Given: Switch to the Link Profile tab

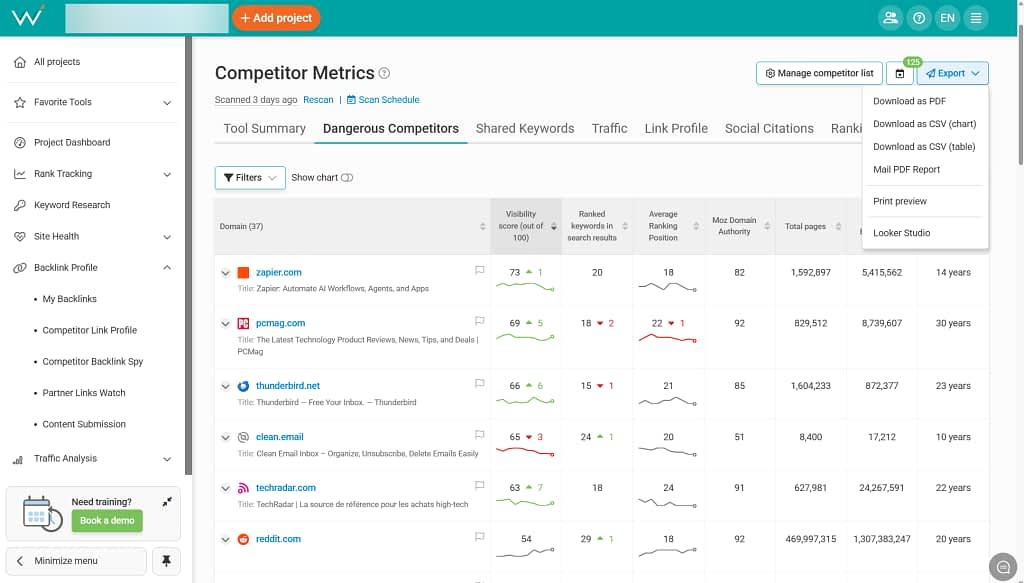Looking at the screenshot, I should click(676, 129).
